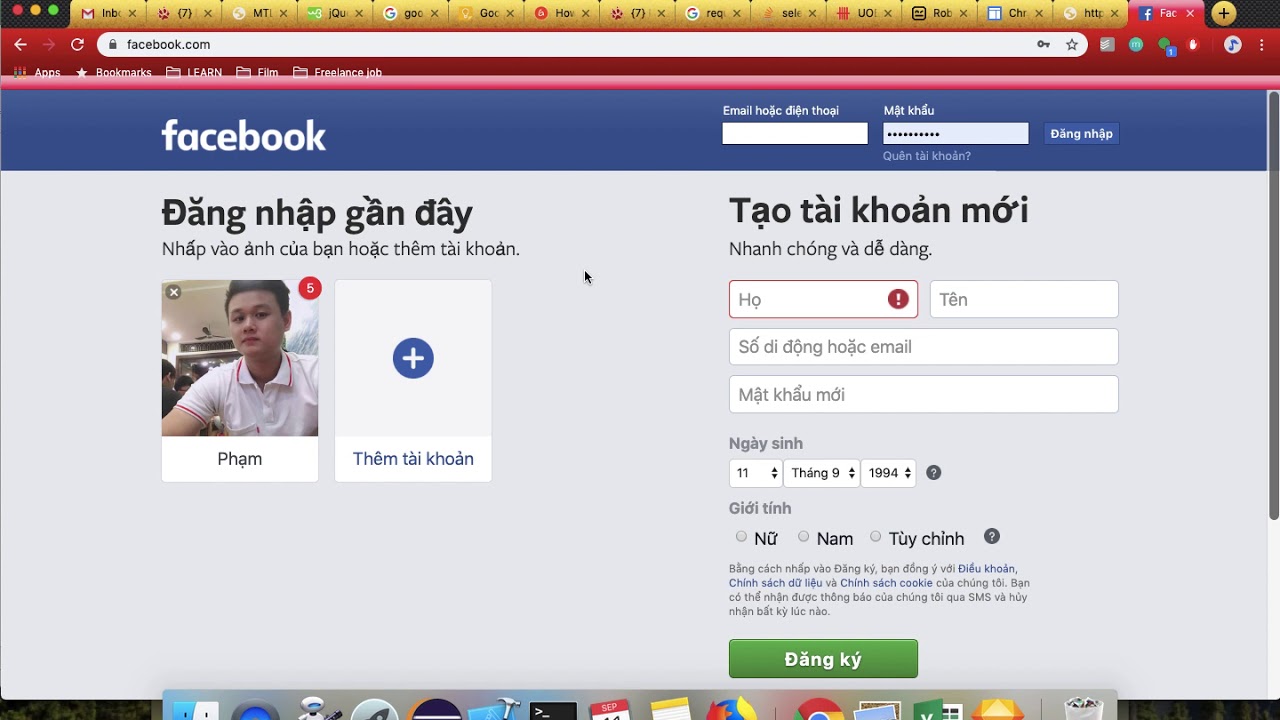
Task: Click the facebook logo
Action: (x=244, y=135)
